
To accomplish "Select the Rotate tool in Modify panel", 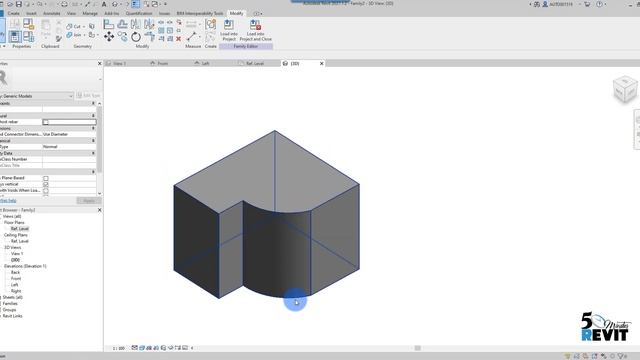I will coord(136,37).
